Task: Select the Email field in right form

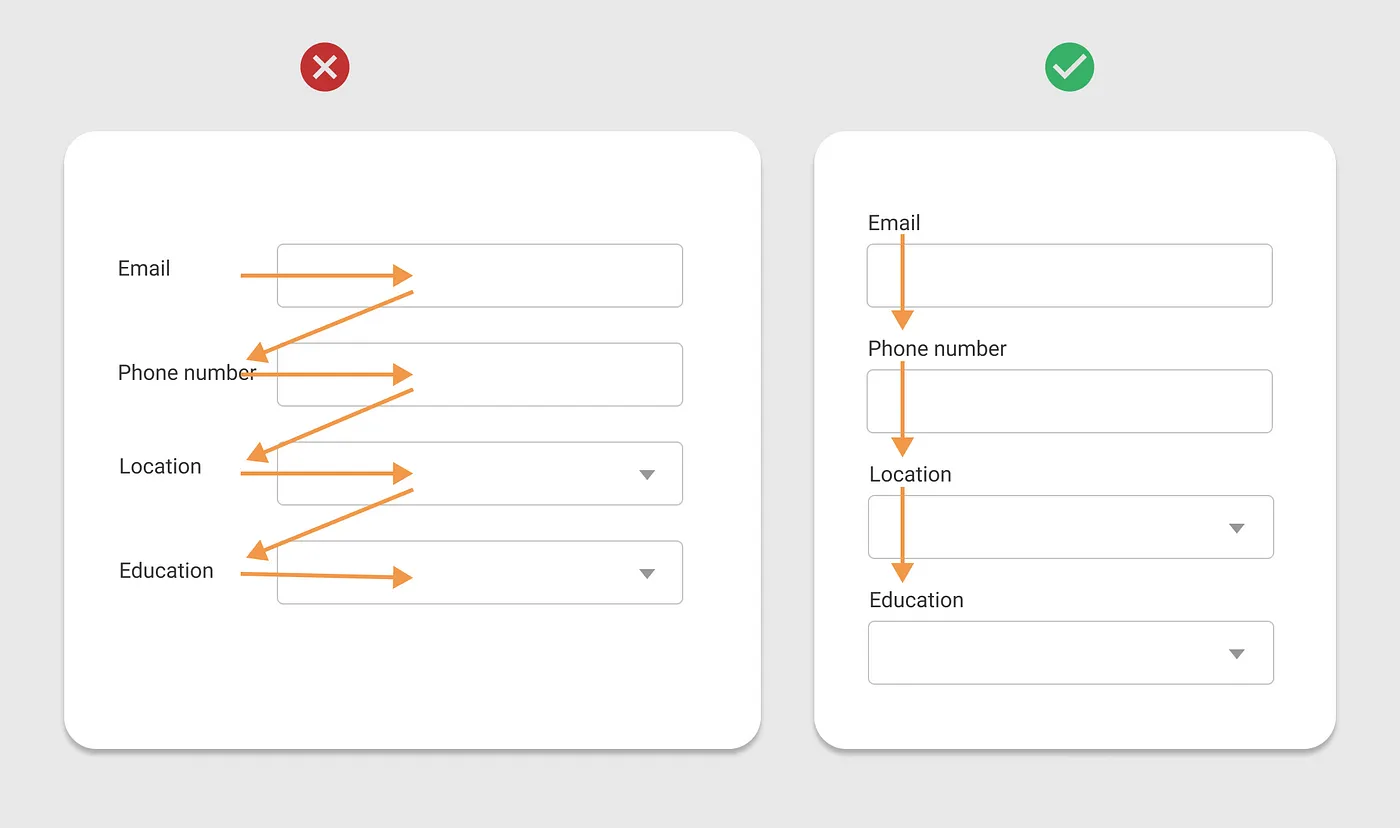Action: click(1070, 275)
